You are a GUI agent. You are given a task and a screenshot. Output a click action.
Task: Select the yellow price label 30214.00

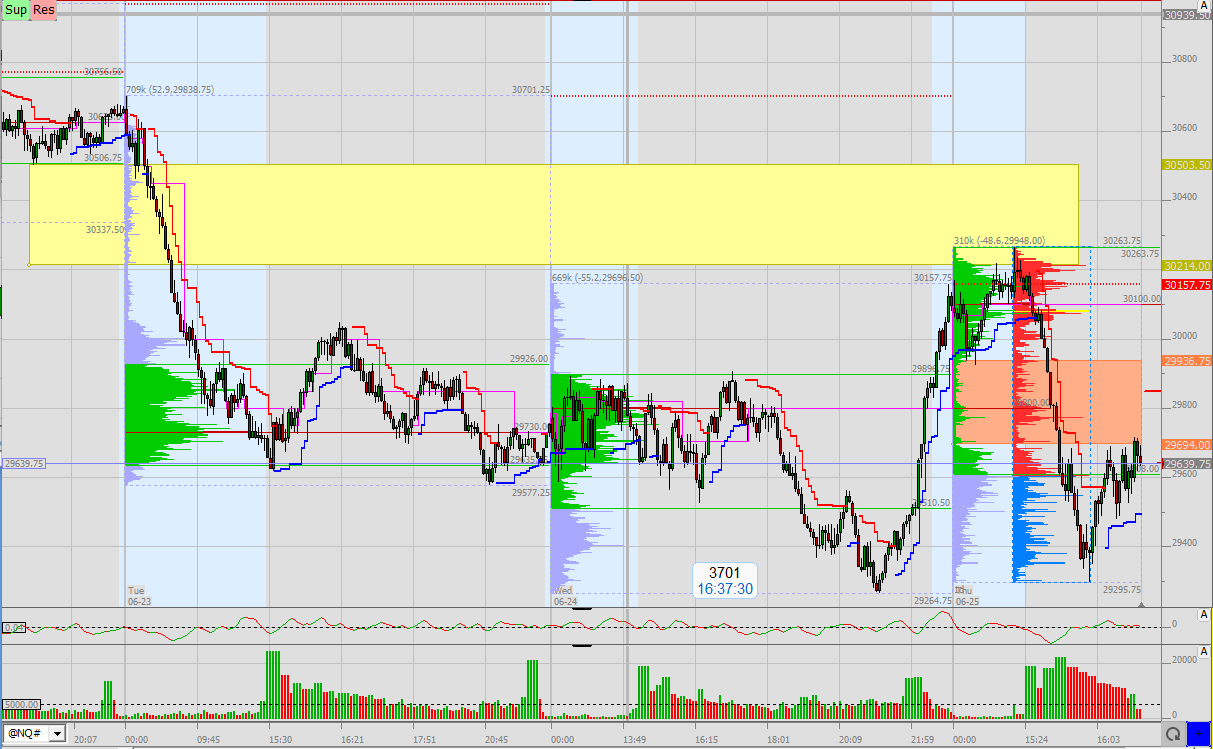click(x=1187, y=266)
